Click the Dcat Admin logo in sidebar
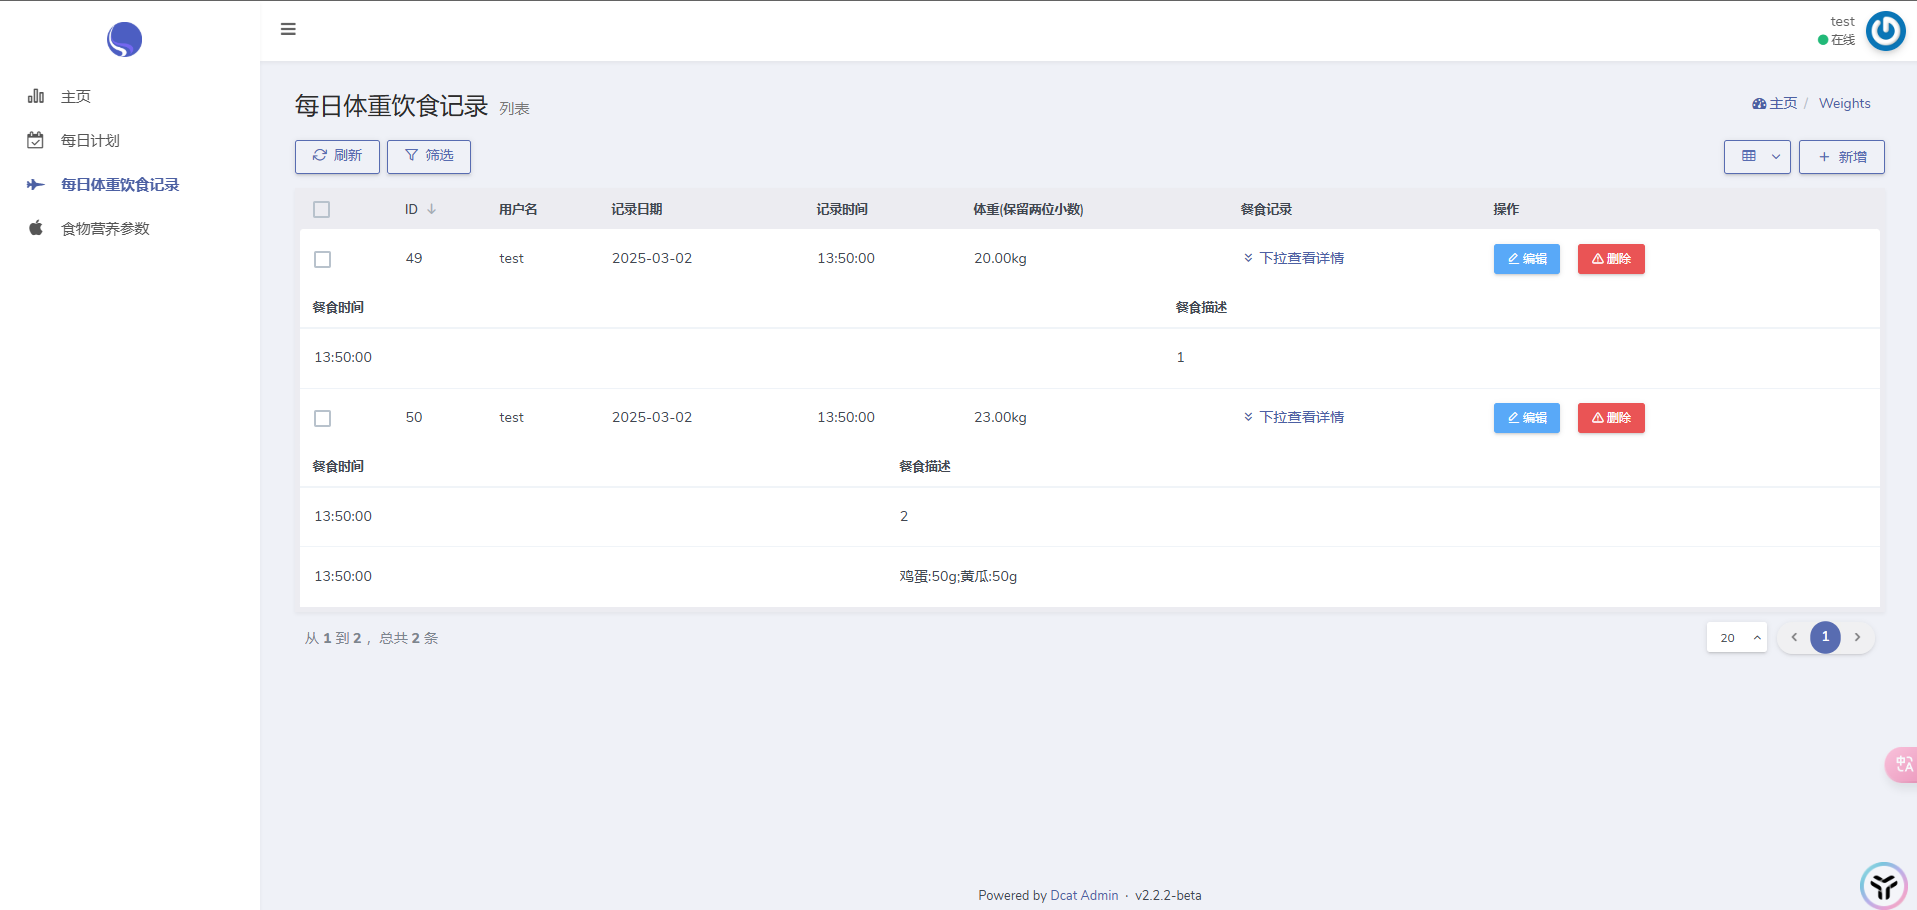The width and height of the screenshot is (1917, 910). (x=124, y=39)
